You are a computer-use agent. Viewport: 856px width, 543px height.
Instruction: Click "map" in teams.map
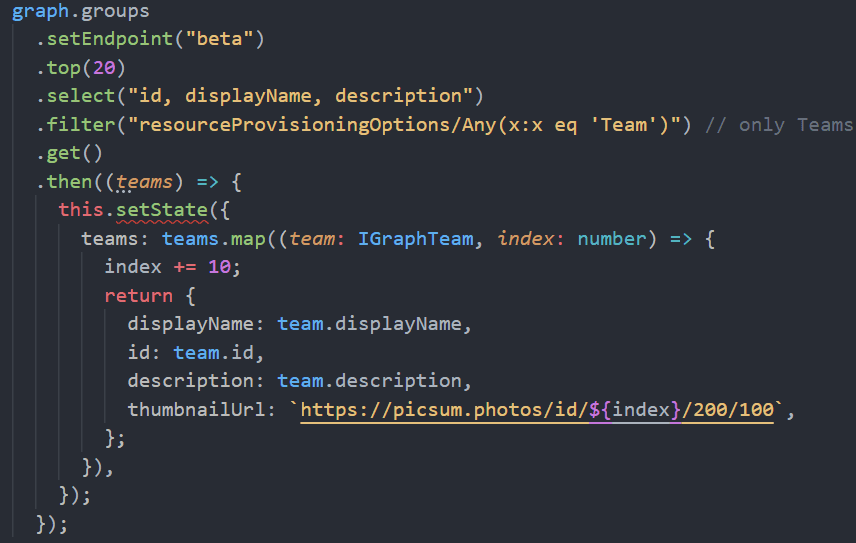[247, 239]
